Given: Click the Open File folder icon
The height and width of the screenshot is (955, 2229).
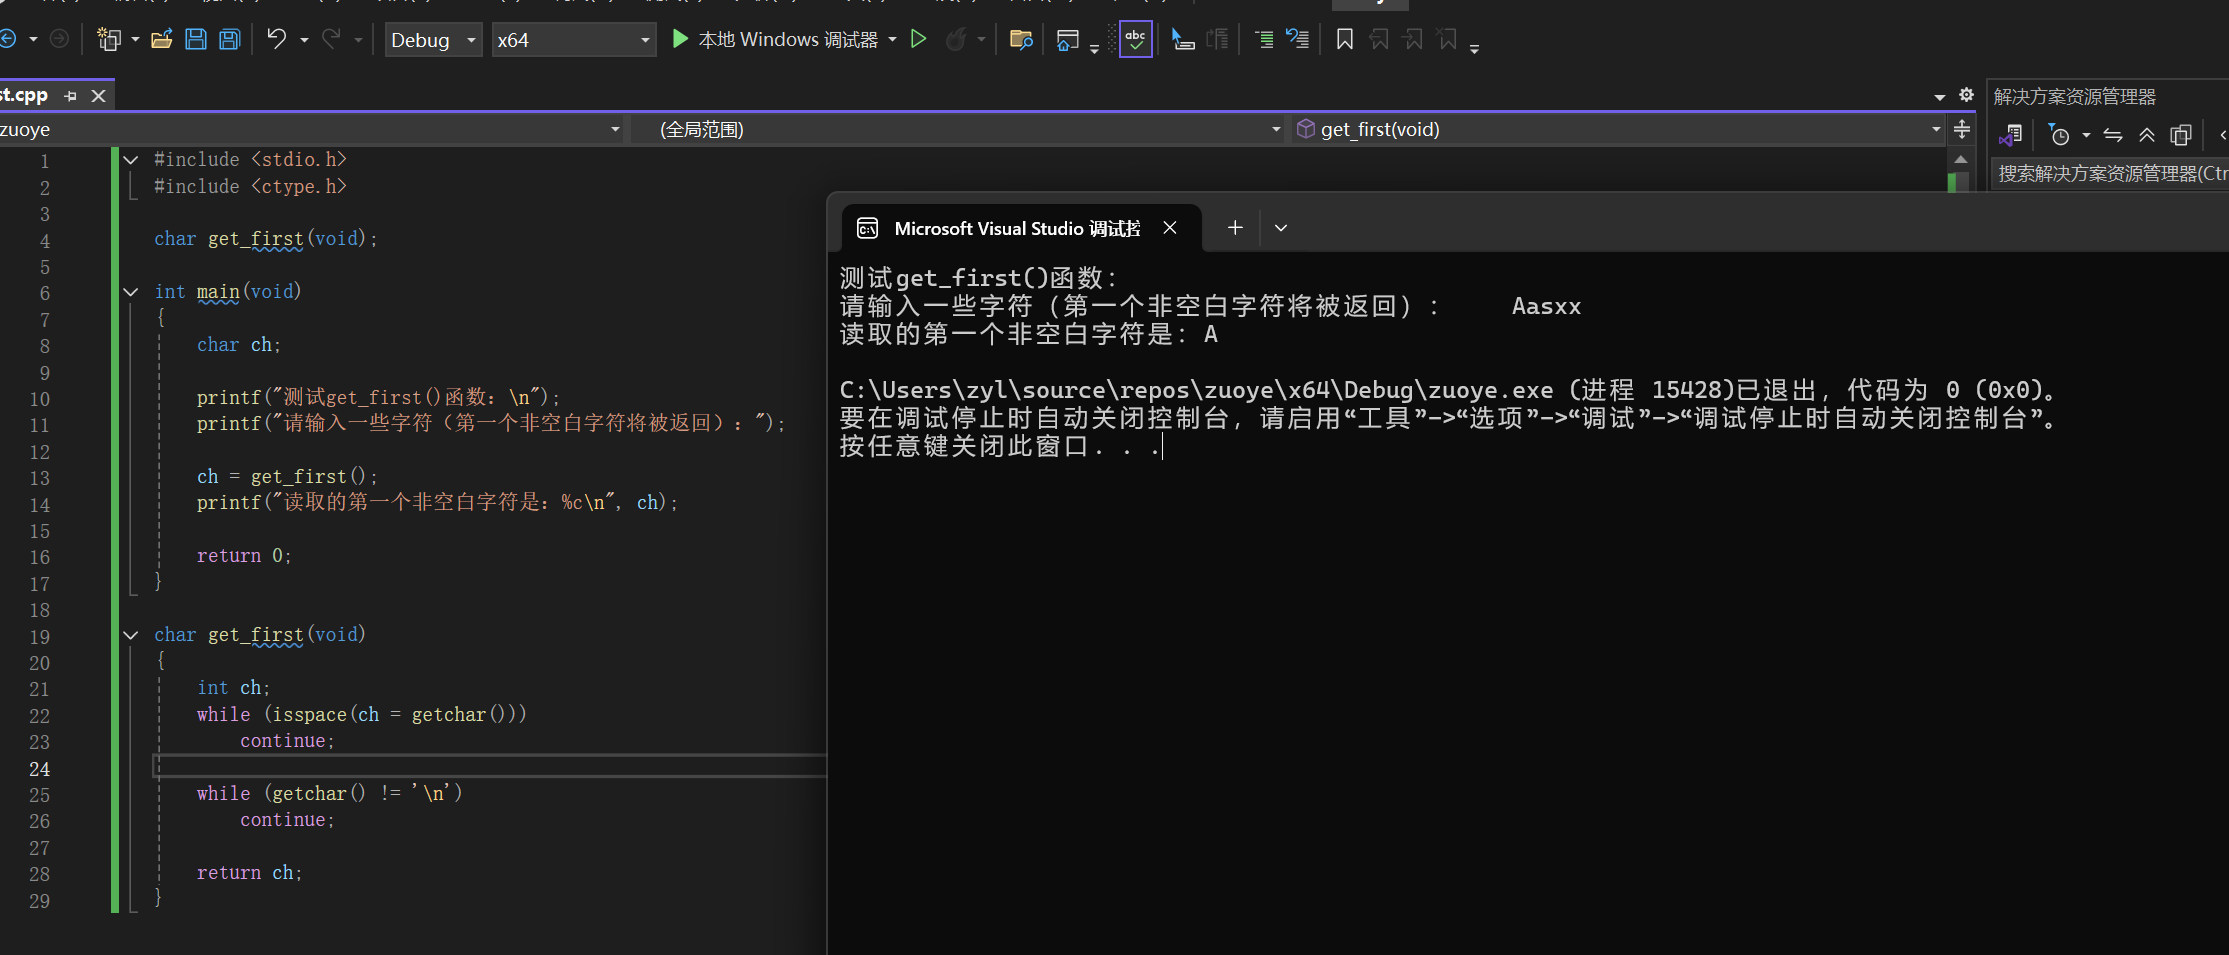Looking at the screenshot, I should [x=162, y=39].
